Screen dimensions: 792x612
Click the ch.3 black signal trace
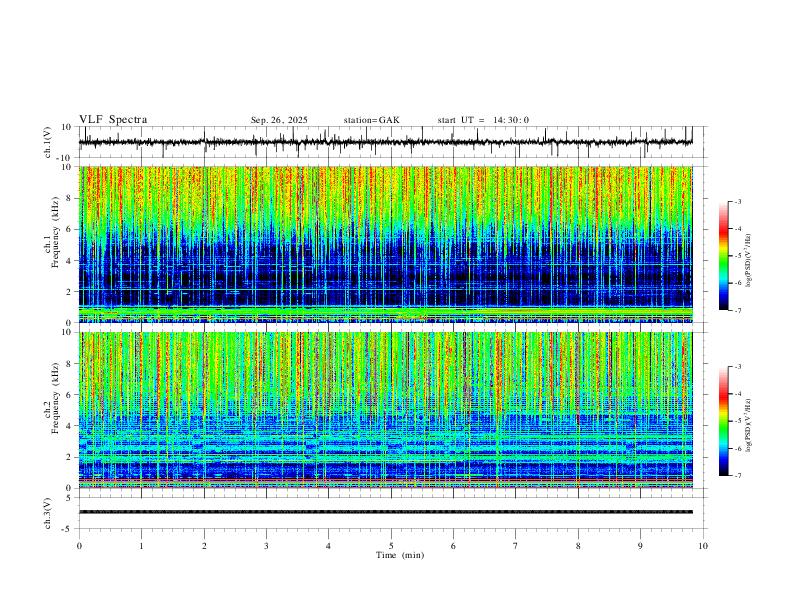pos(386,512)
